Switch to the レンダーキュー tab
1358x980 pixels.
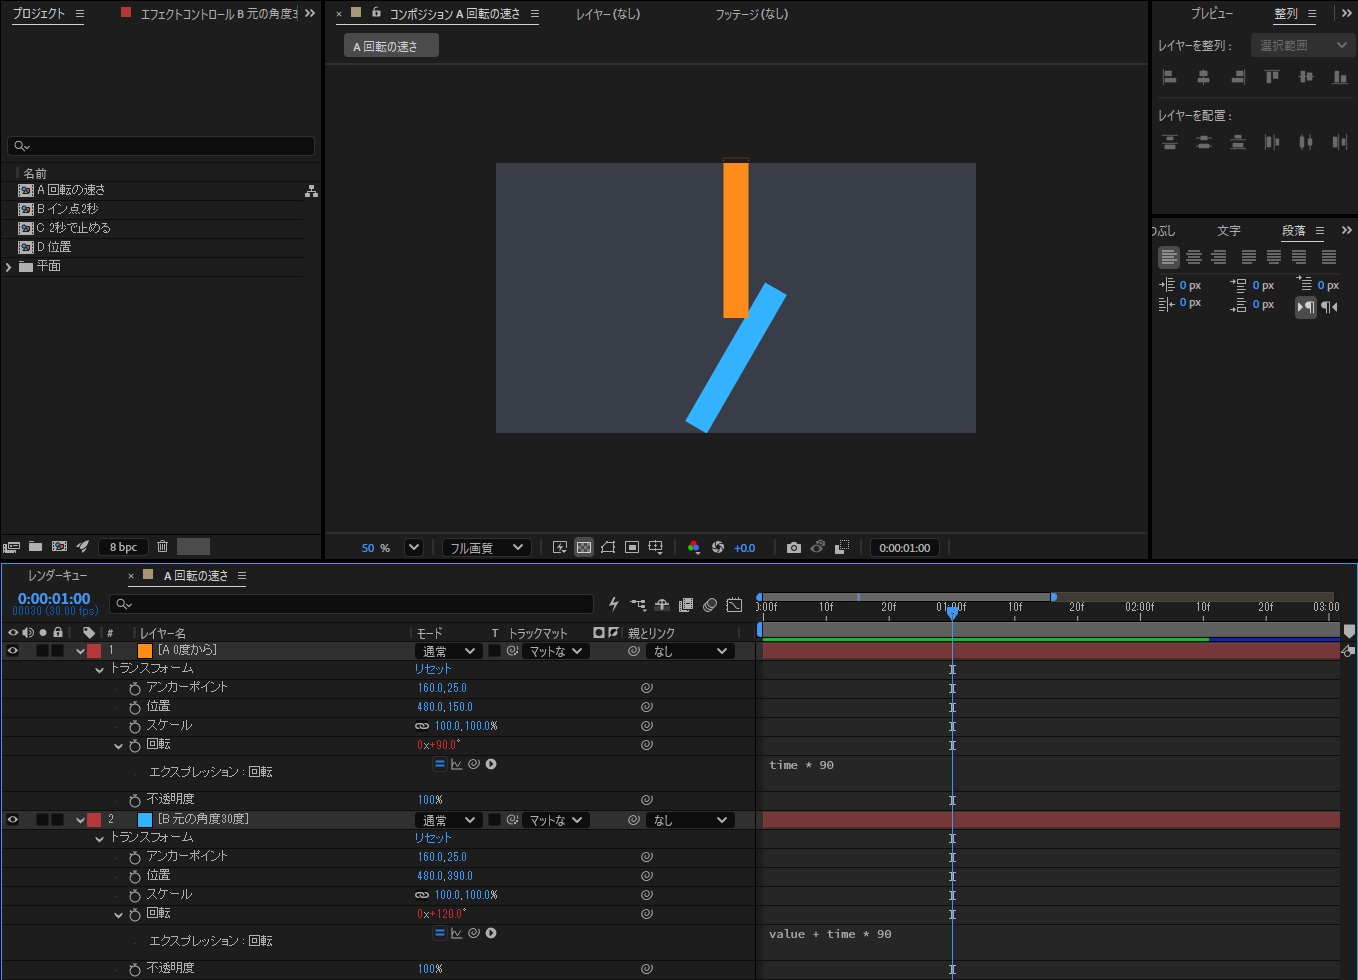coord(58,576)
